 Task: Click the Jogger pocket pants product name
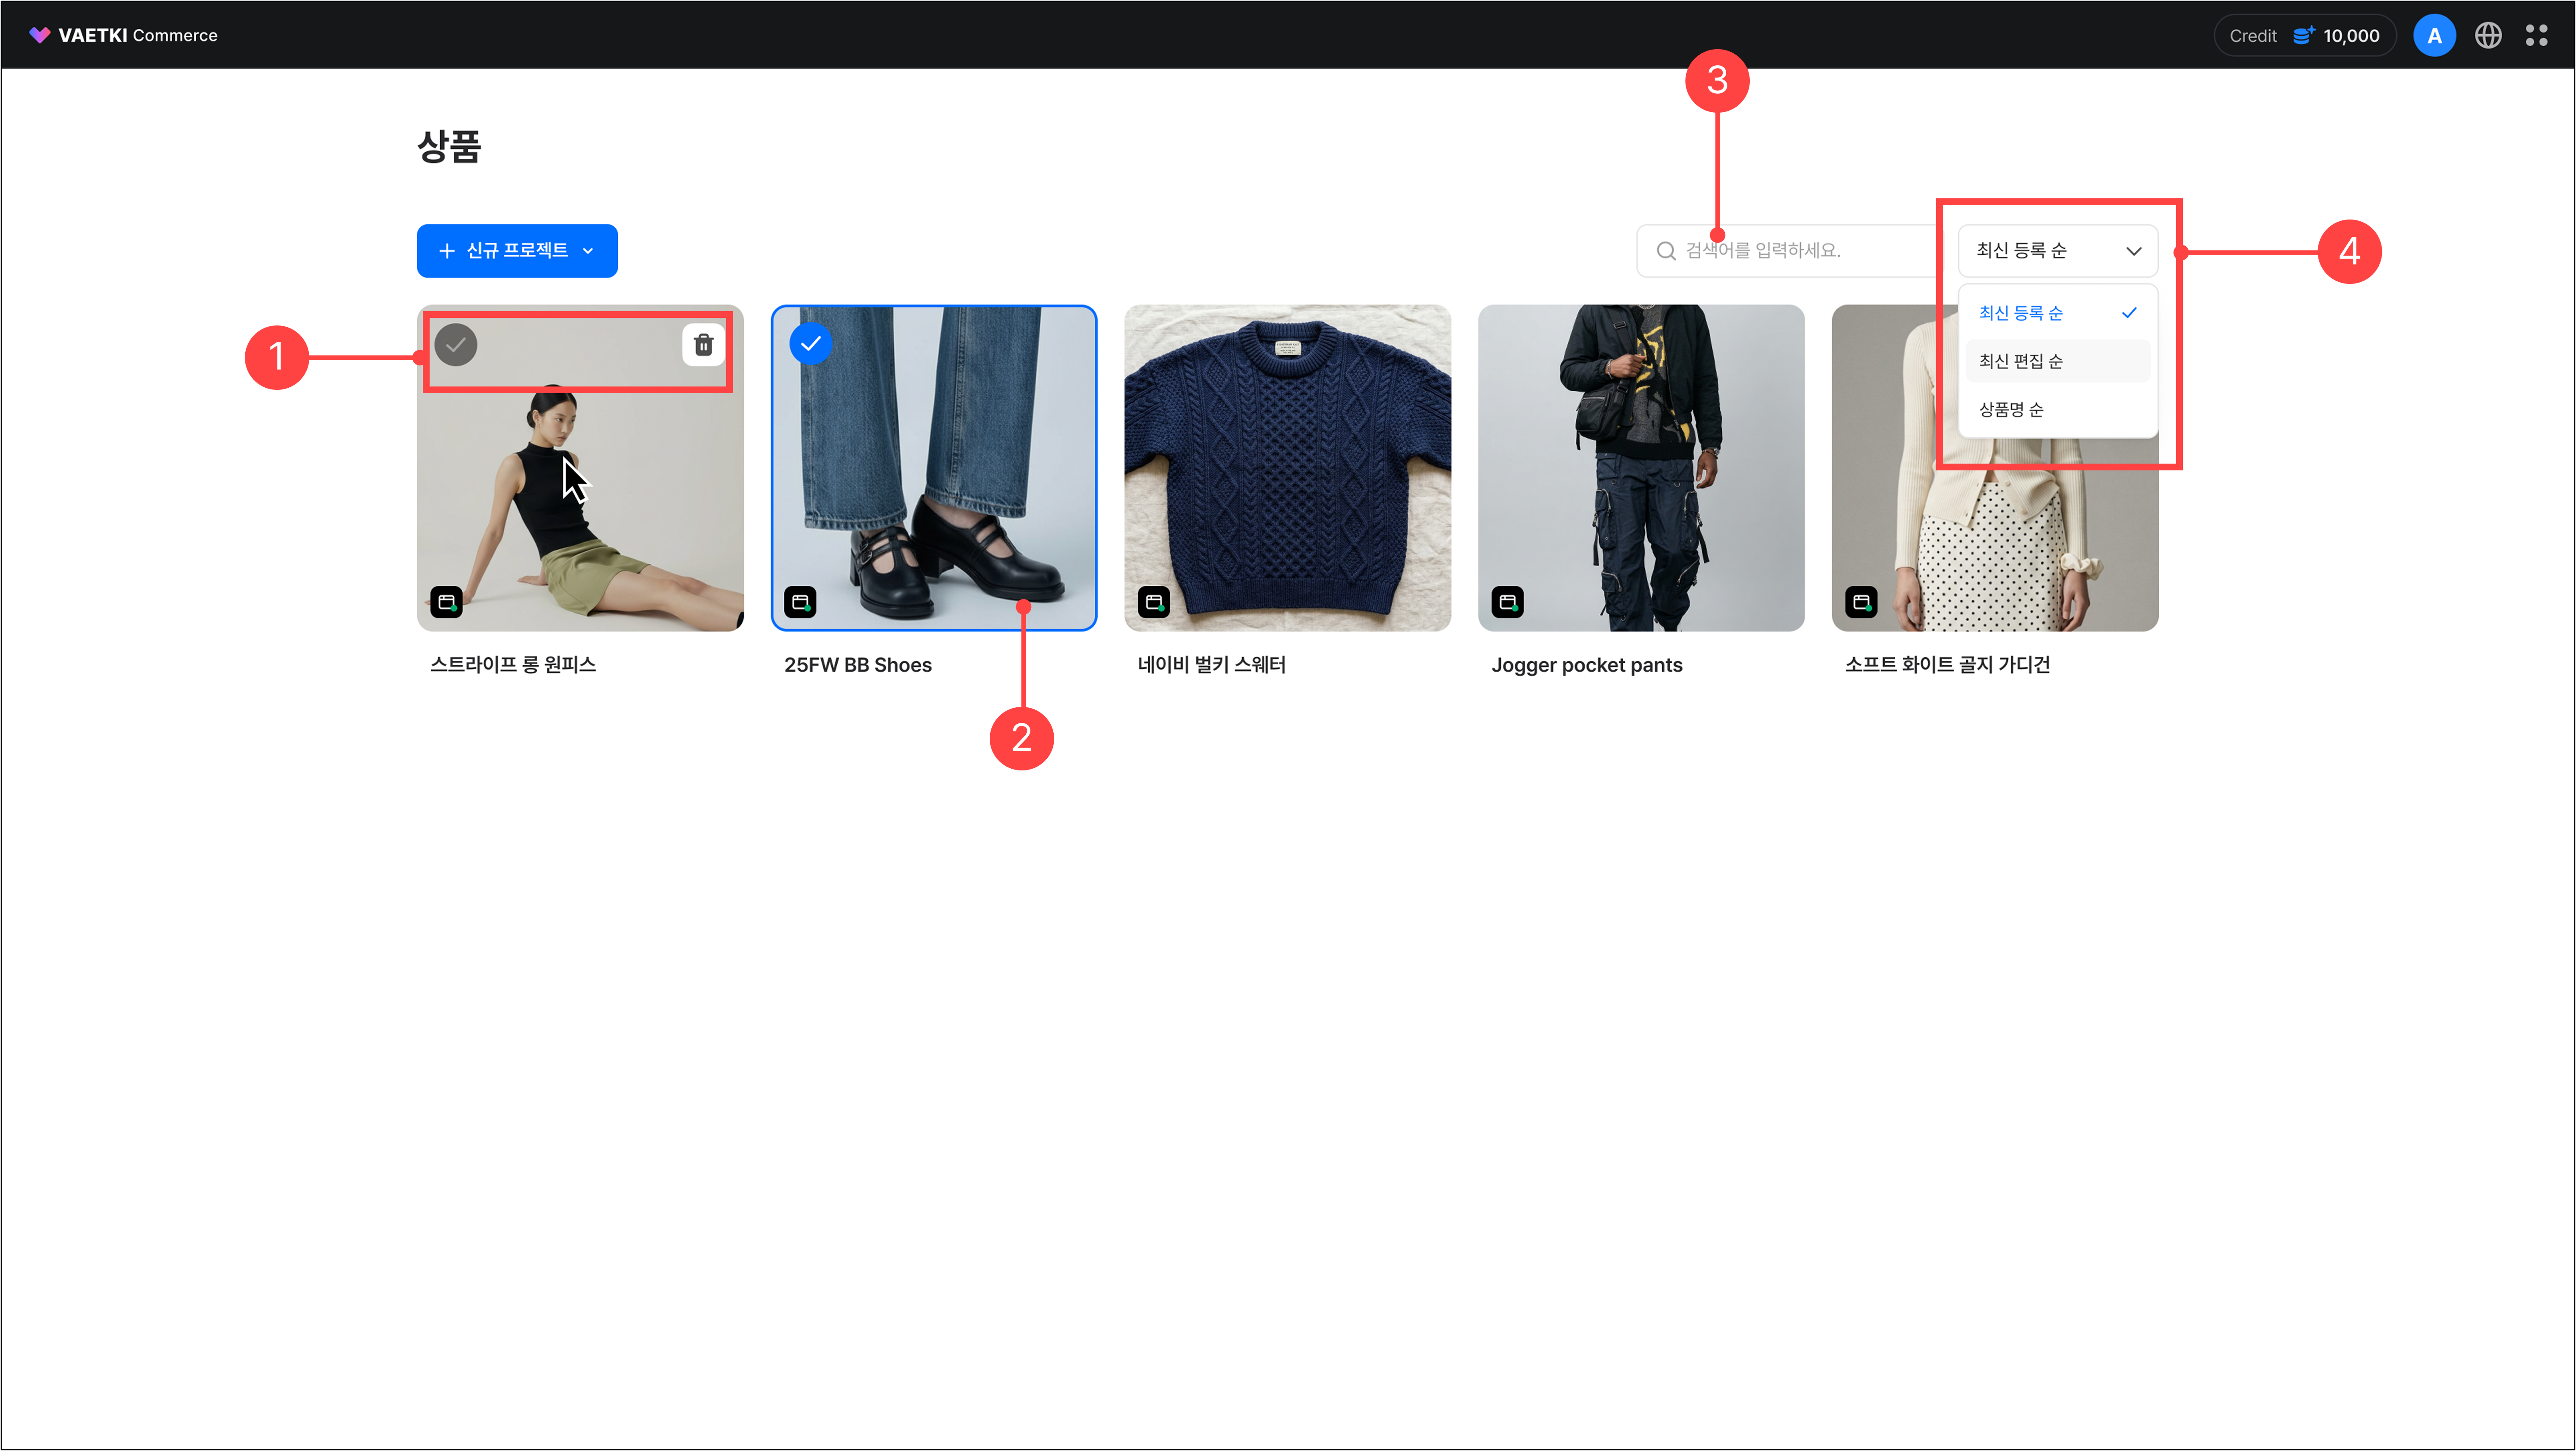pyautogui.click(x=1587, y=665)
